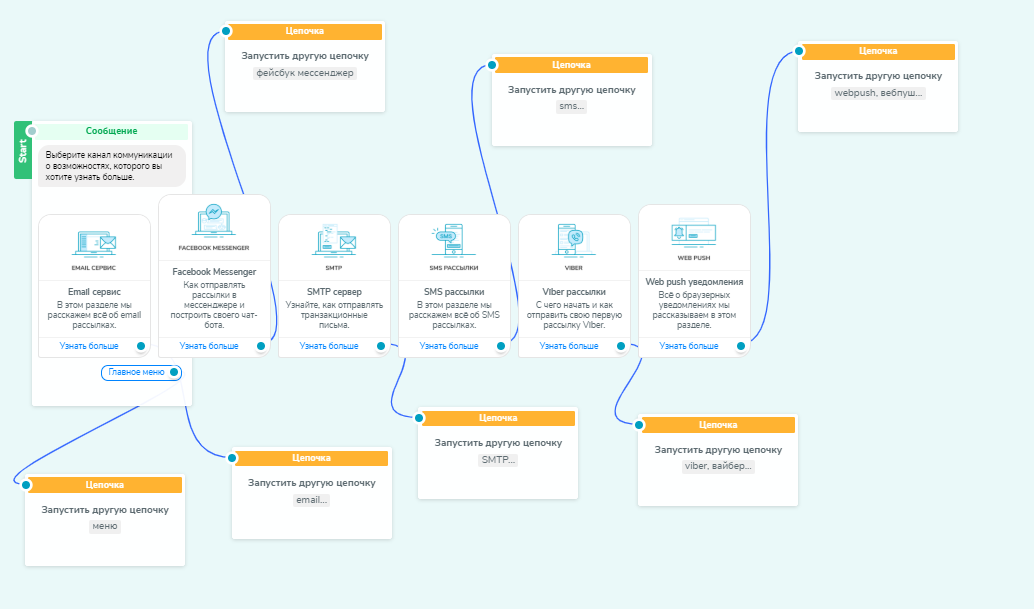Select Цепочка header above email... block
The image size is (1034, 609).
pyautogui.click(x=311, y=457)
